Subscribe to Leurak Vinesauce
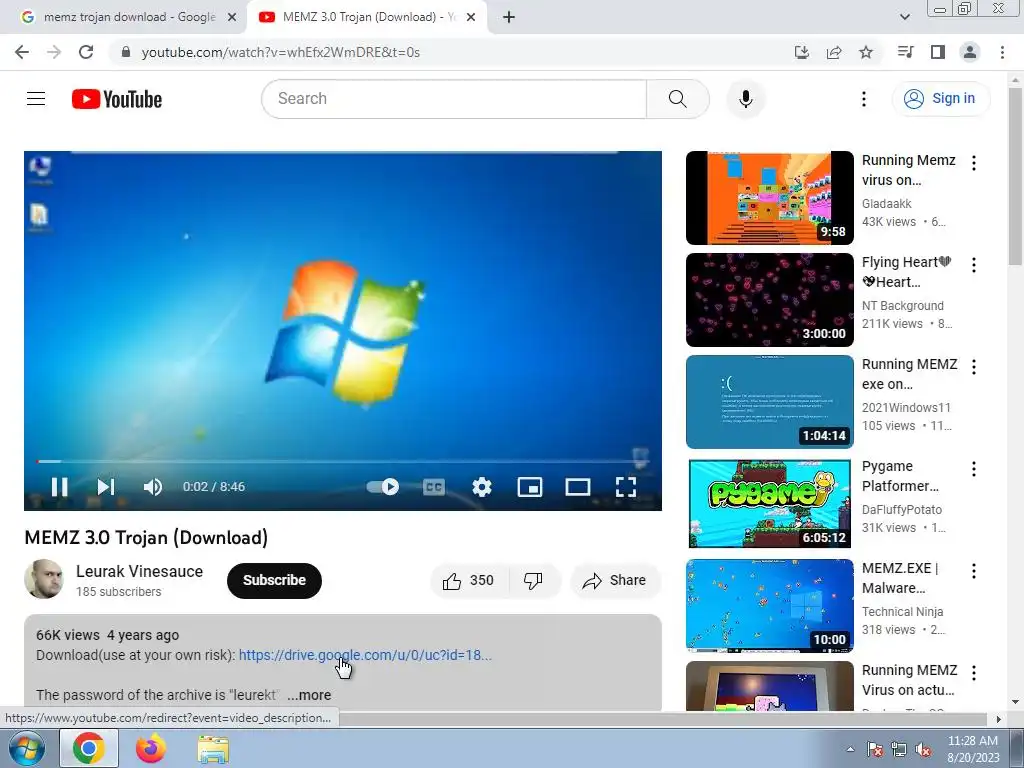This screenshot has height=768, width=1024. click(x=274, y=581)
